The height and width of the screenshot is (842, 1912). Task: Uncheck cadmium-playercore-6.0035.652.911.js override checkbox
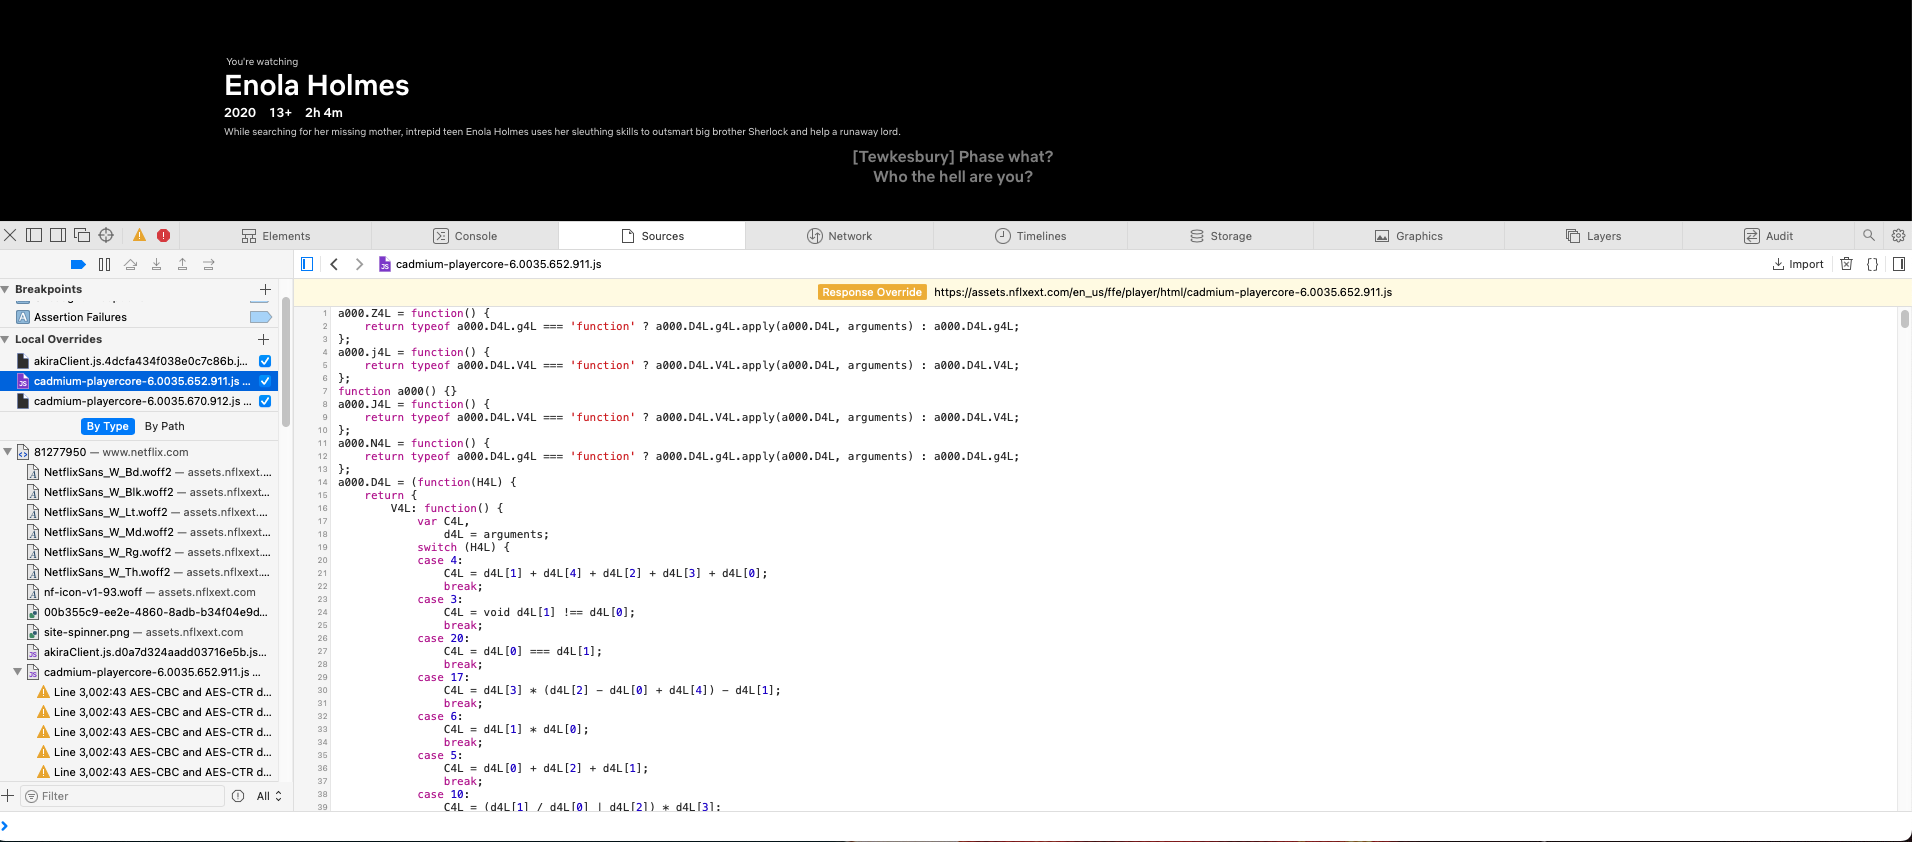pyautogui.click(x=265, y=381)
